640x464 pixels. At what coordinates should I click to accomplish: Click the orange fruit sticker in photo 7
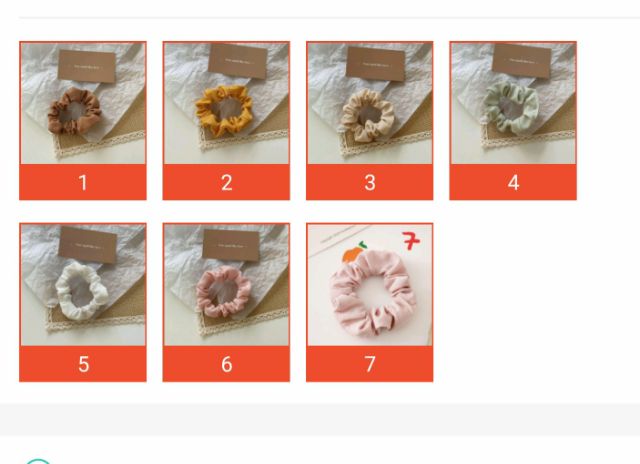[x=354, y=253]
